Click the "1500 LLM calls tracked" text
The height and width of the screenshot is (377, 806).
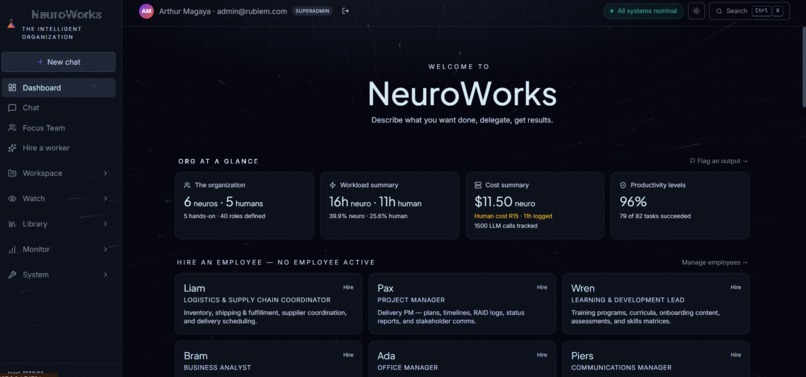506,226
